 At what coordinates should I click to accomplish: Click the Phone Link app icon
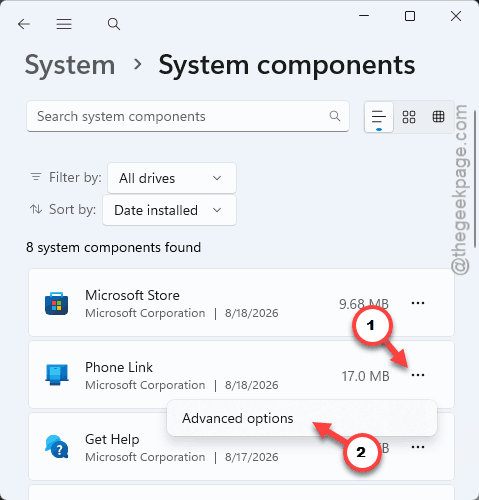click(x=56, y=375)
